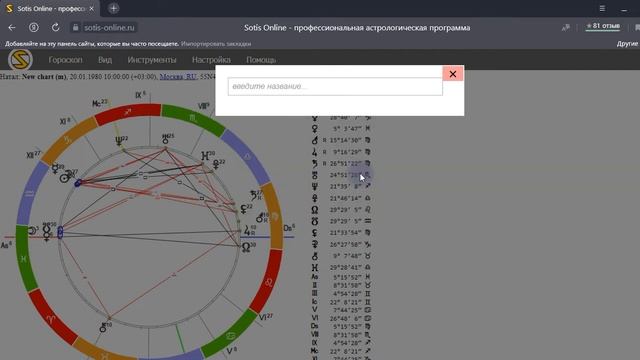Close the name input dialog
Viewport: 640px width, 360px height.
click(x=453, y=74)
